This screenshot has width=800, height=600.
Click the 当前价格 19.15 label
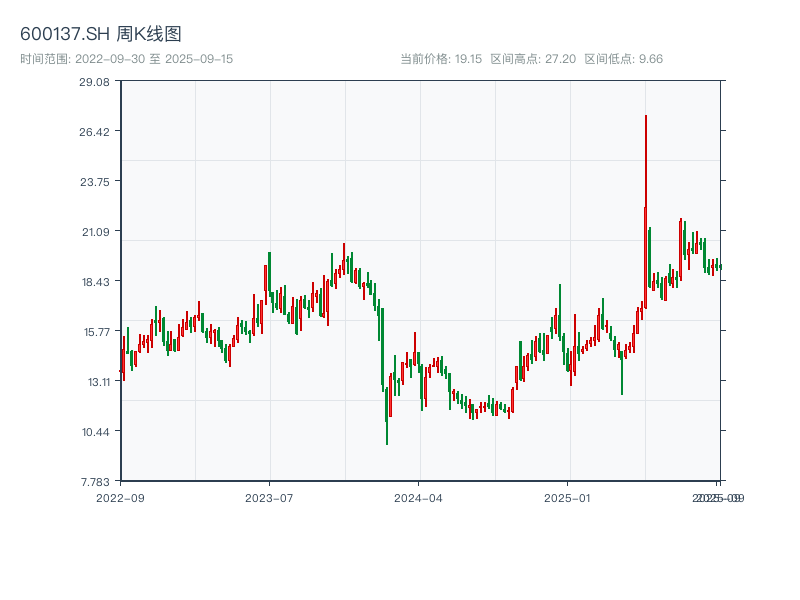coord(441,59)
